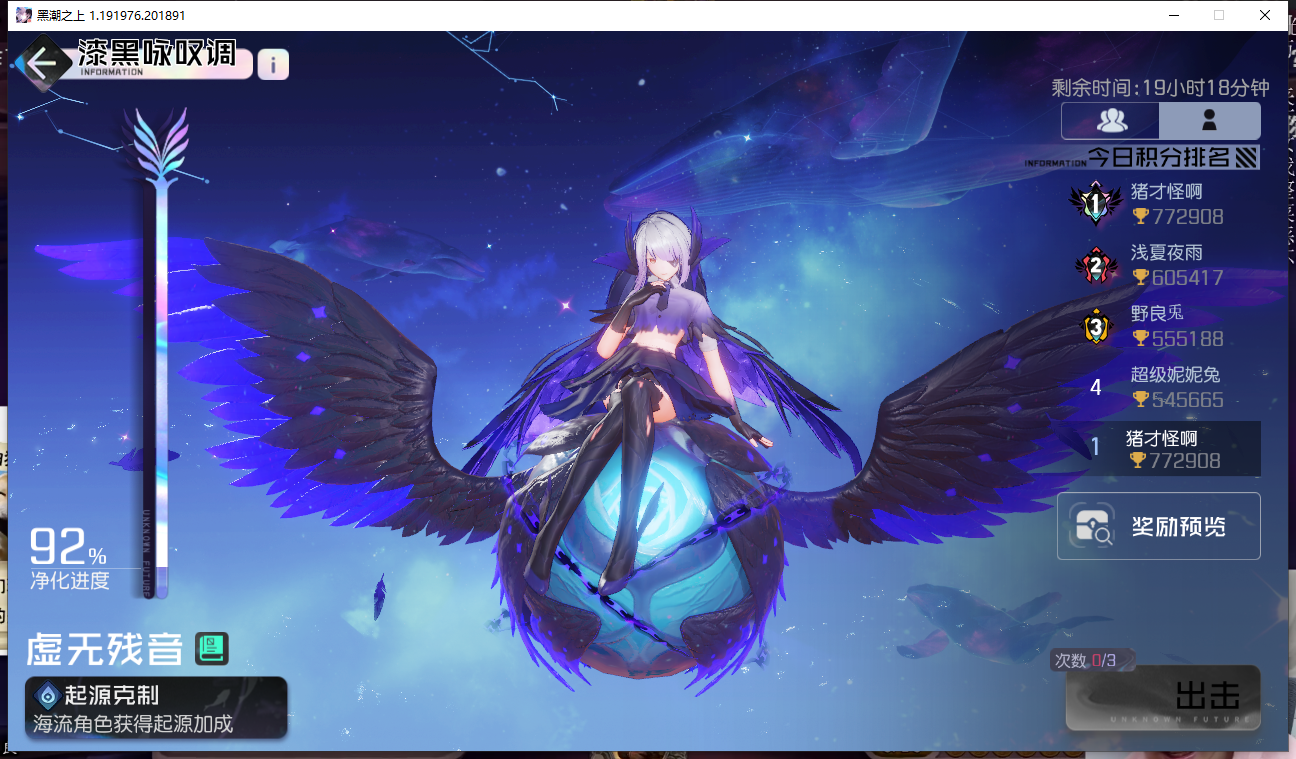Maximize the 黑潮之上 window
The width and height of the screenshot is (1296, 759).
[x=1219, y=15]
